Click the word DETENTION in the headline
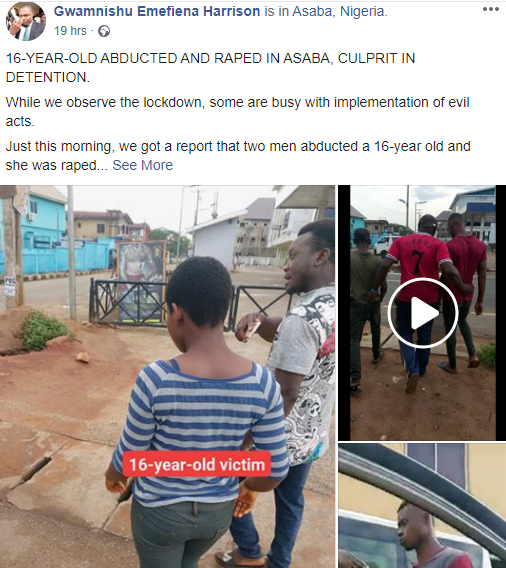506x568 pixels. click(x=47, y=77)
